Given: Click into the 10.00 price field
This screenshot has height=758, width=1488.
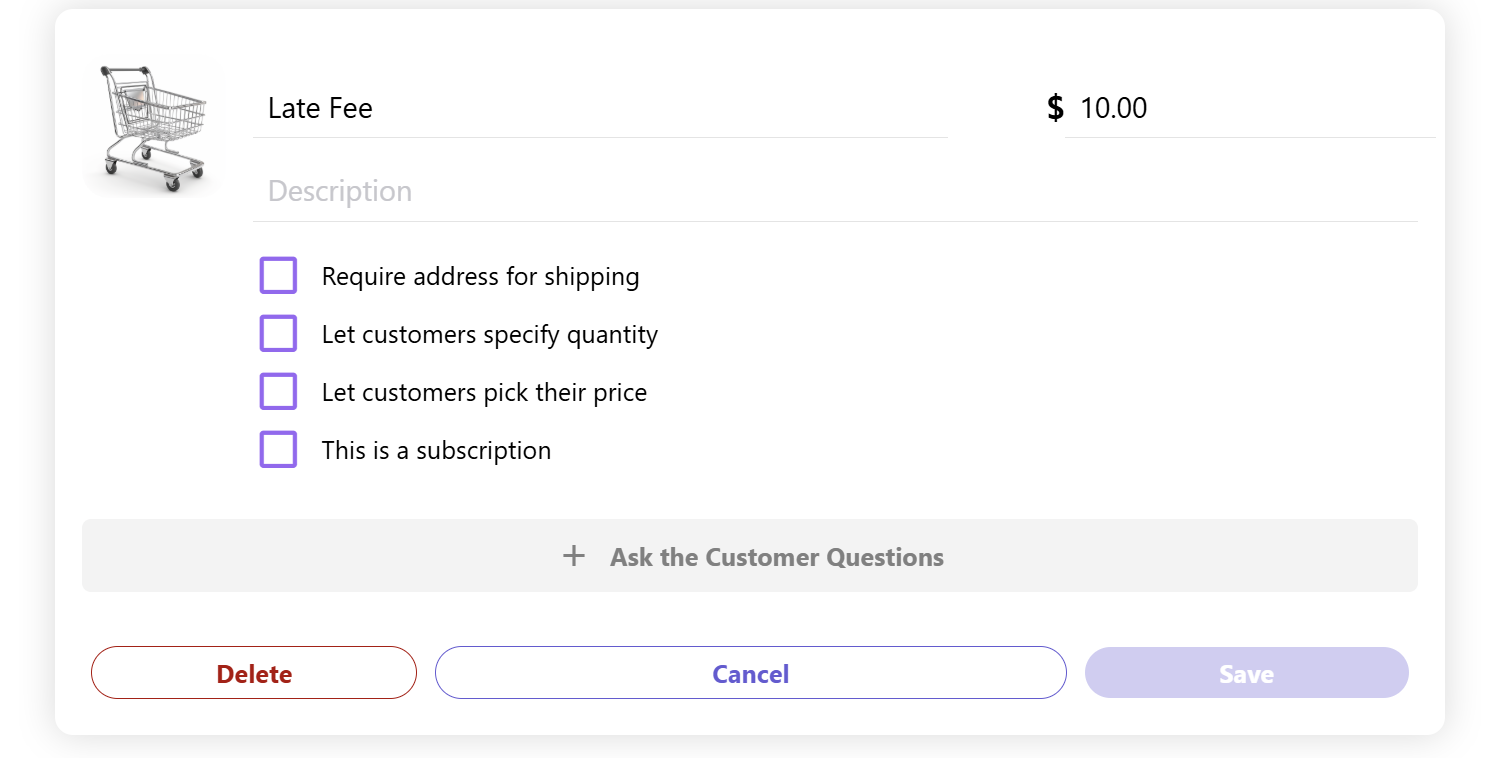Looking at the screenshot, I should tap(1250, 108).
